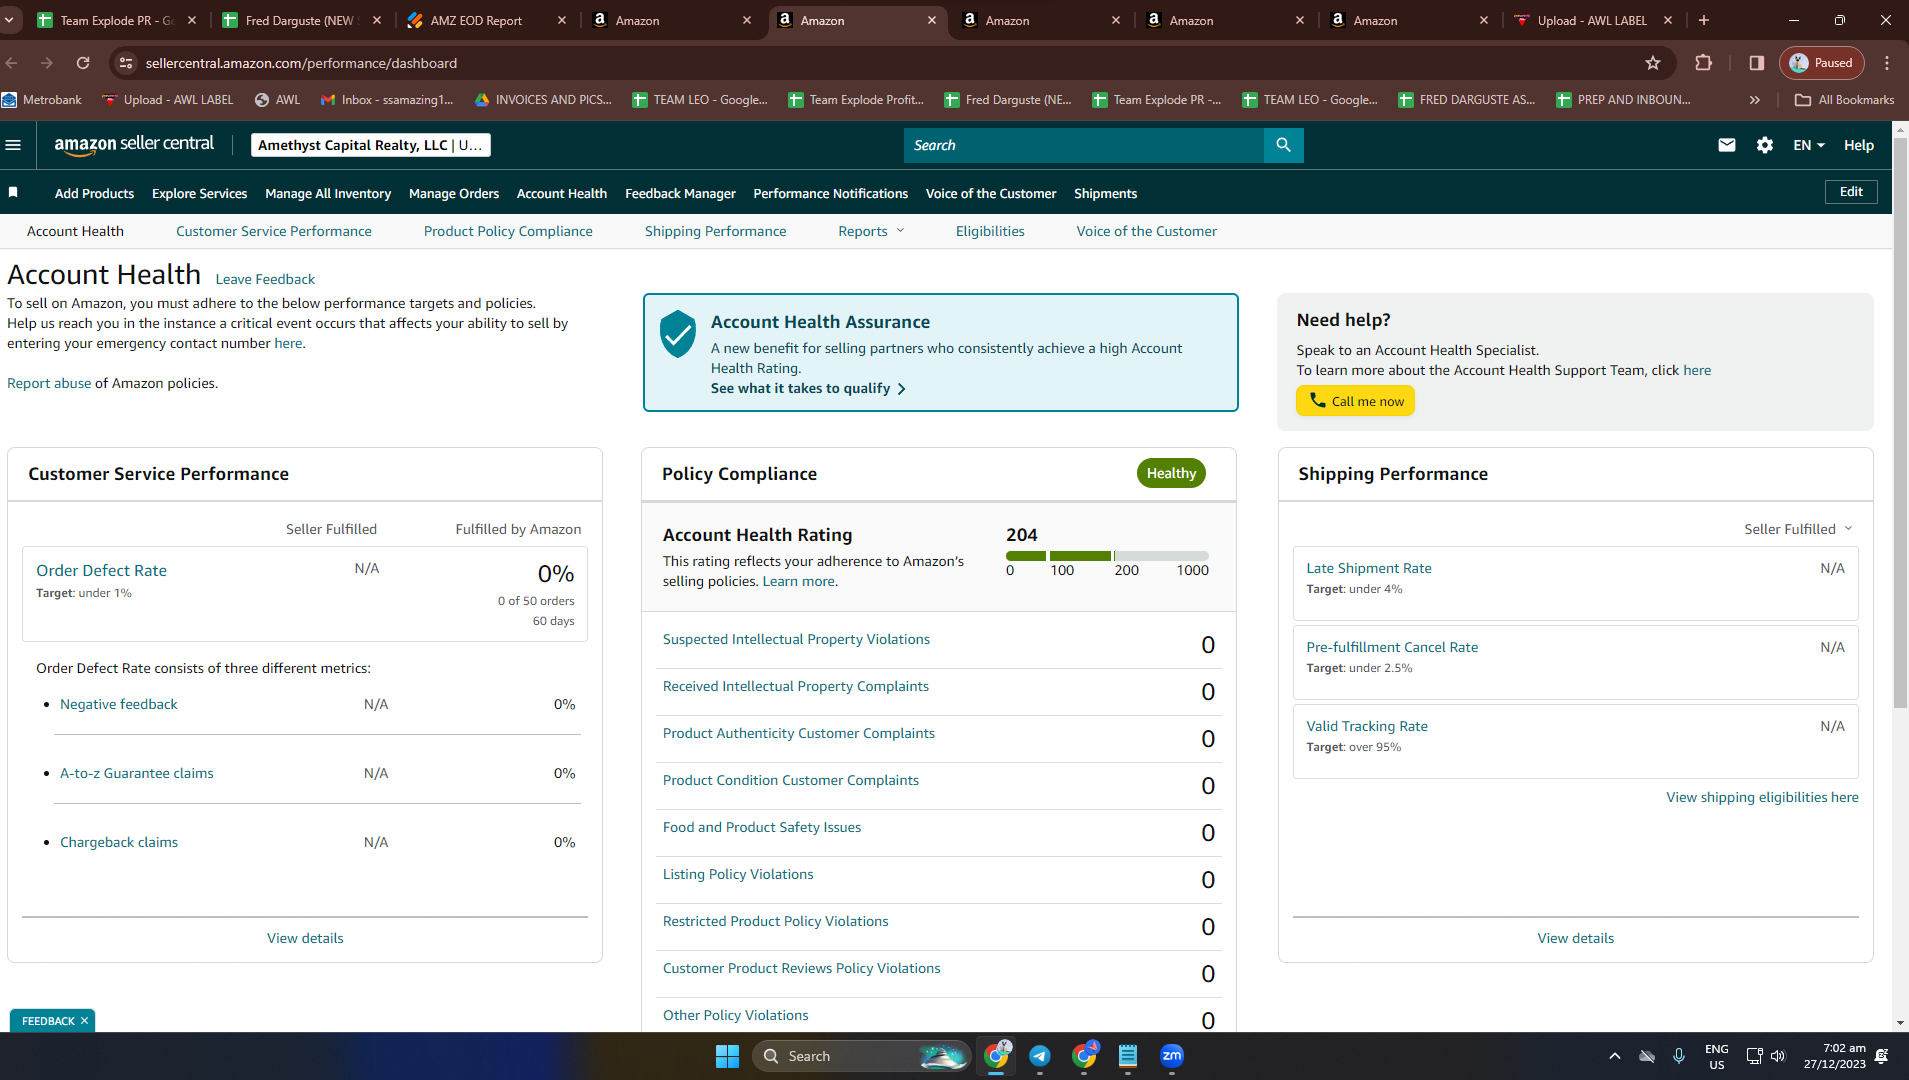This screenshot has width=1909, height=1080.
Task: Click the bookmark flag icon in nav bar
Action: tap(13, 193)
